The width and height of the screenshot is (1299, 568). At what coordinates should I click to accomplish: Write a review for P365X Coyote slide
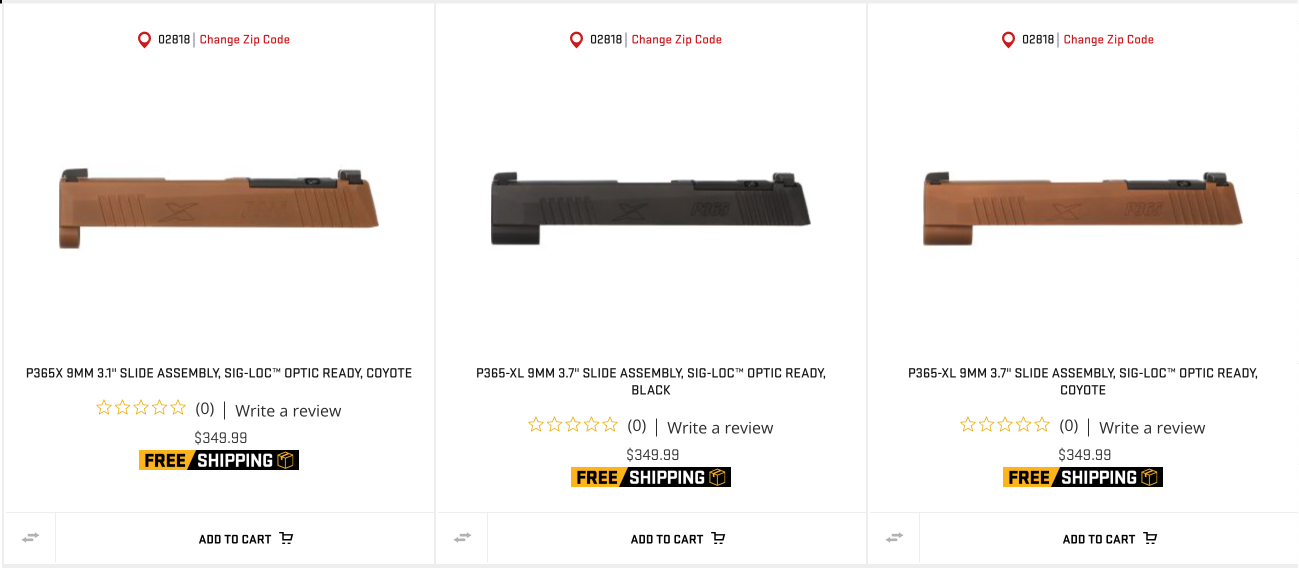point(288,411)
